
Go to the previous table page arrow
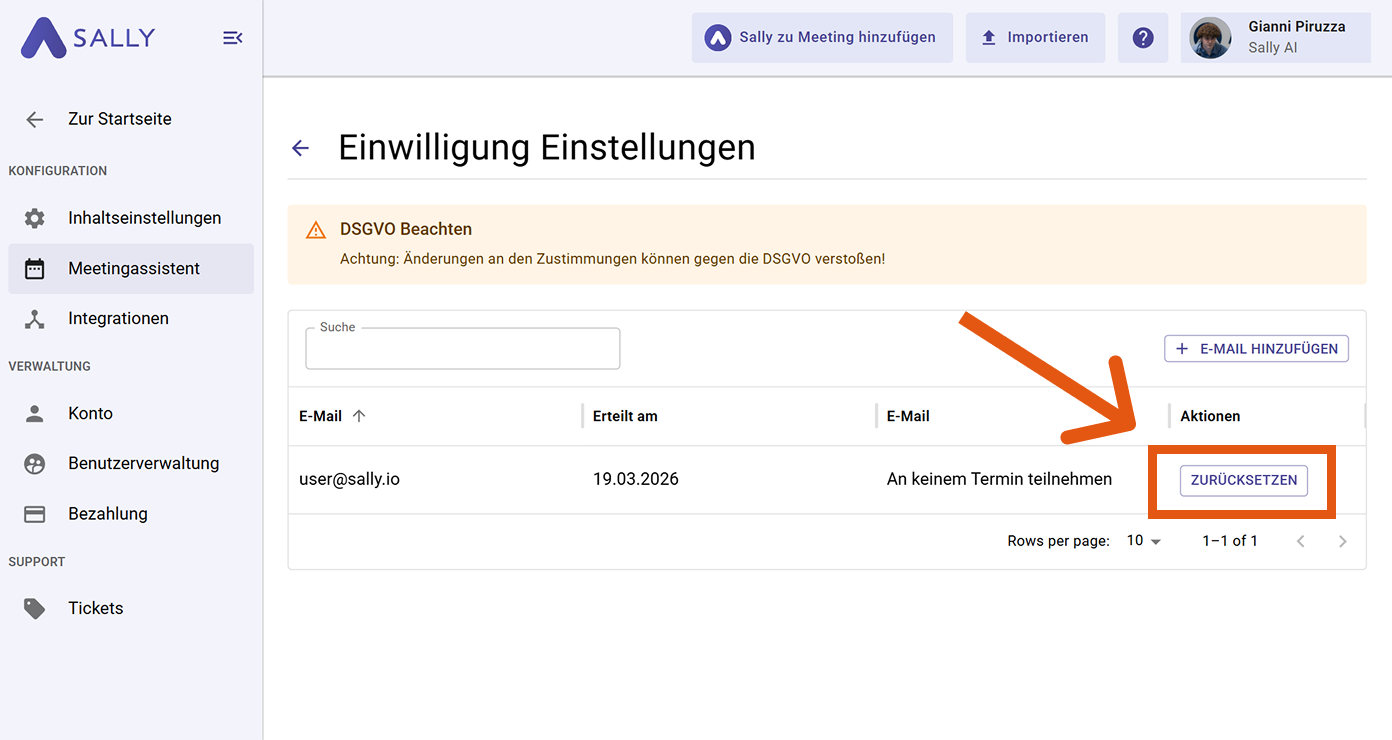pos(1300,541)
